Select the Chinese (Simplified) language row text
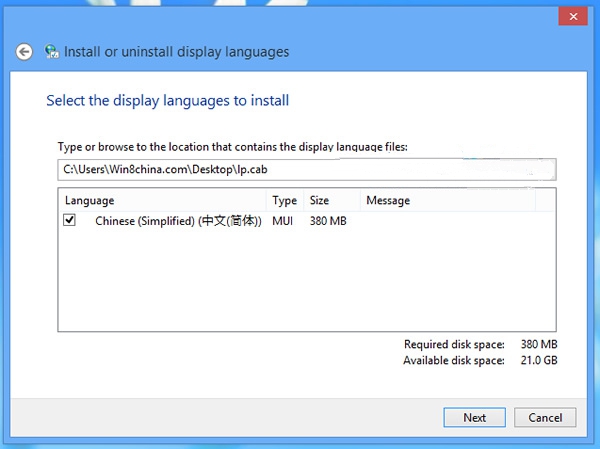600x449 pixels. 178,221
